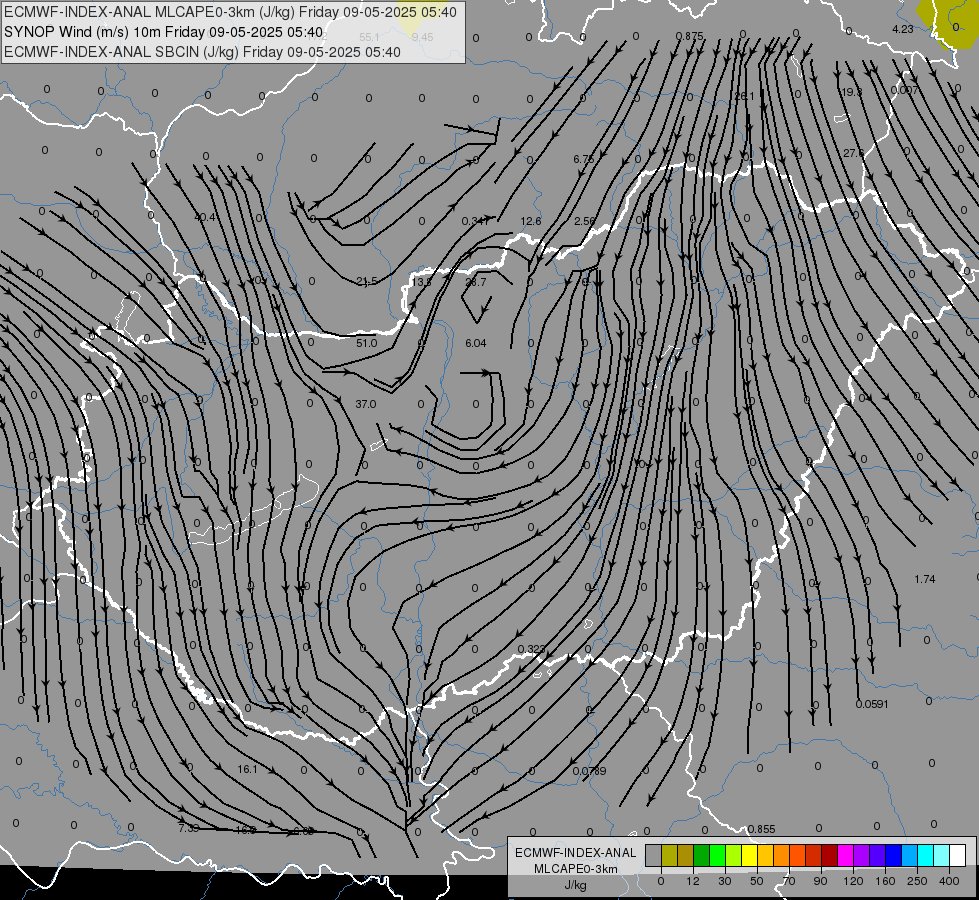Click the legend tick label 250
979x900 pixels.
pyautogui.click(x=917, y=881)
